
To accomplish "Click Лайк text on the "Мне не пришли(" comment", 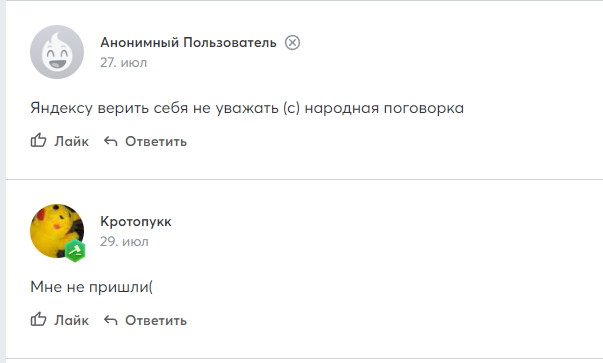I will pos(72,320).
